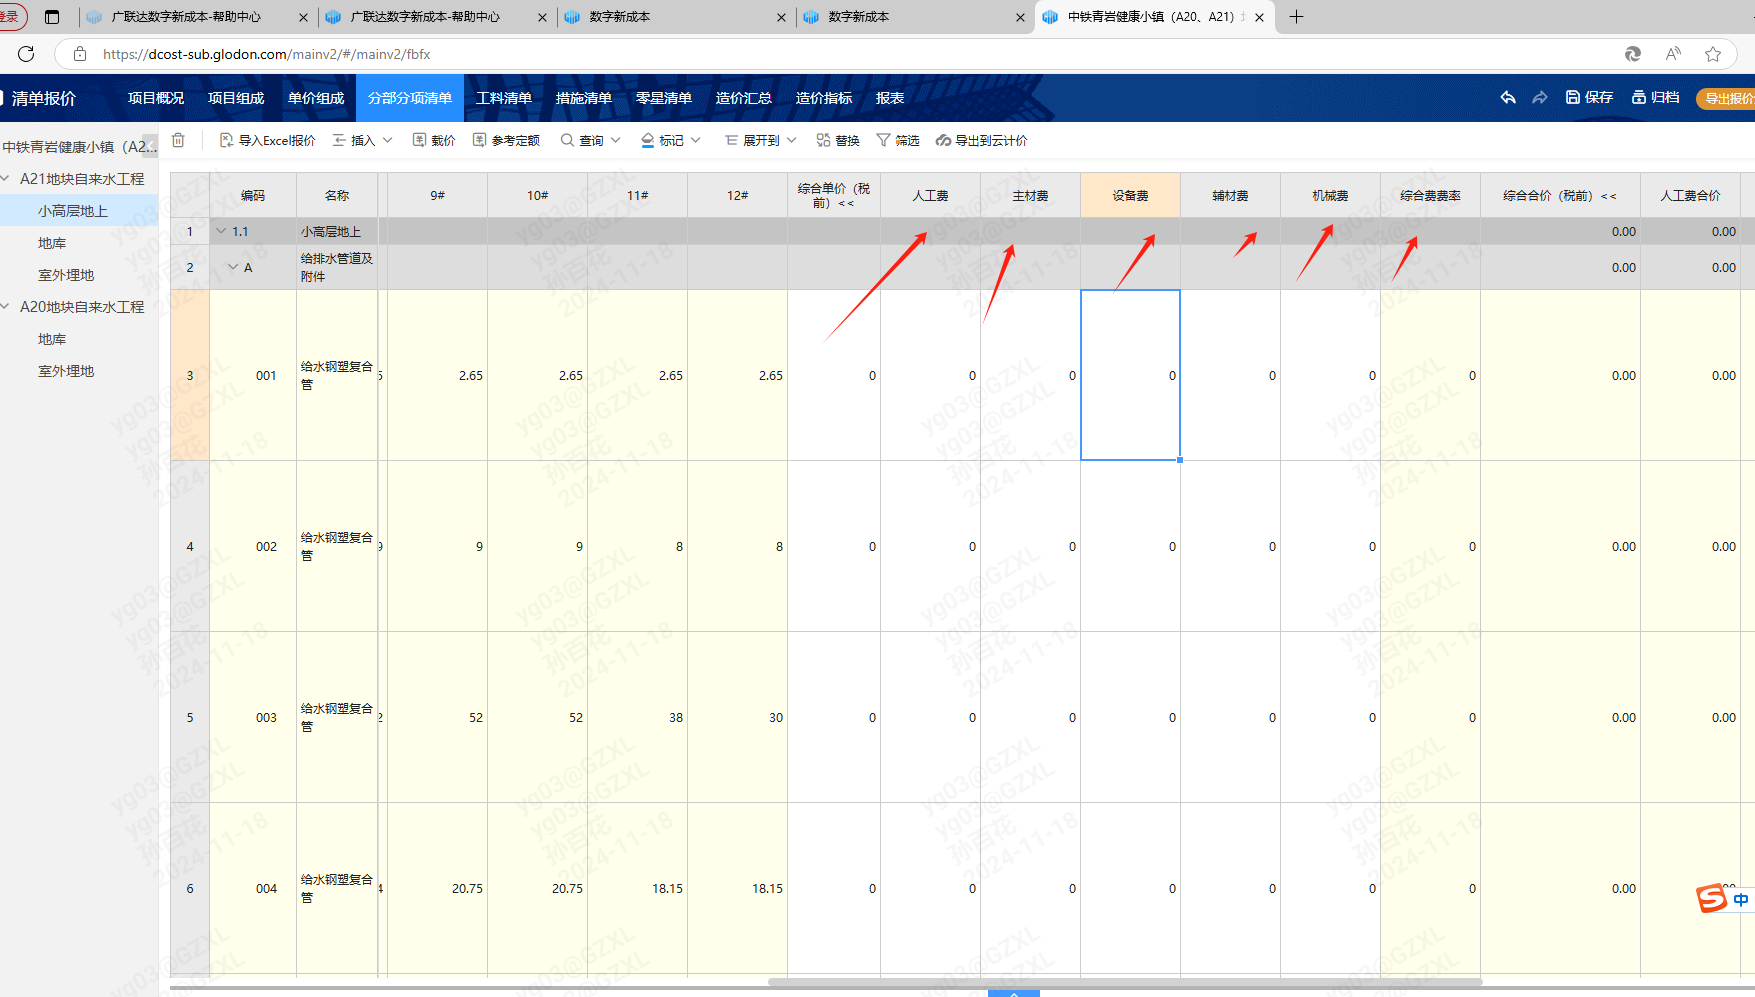Select the project root 中铁青岩健康小镇

pyautogui.click(x=79, y=147)
